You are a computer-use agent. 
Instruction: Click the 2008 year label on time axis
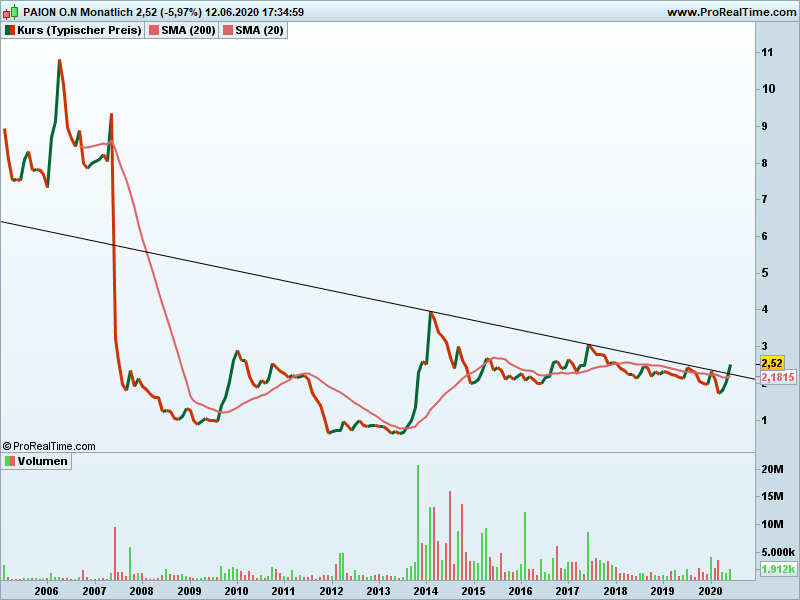click(141, 591)
